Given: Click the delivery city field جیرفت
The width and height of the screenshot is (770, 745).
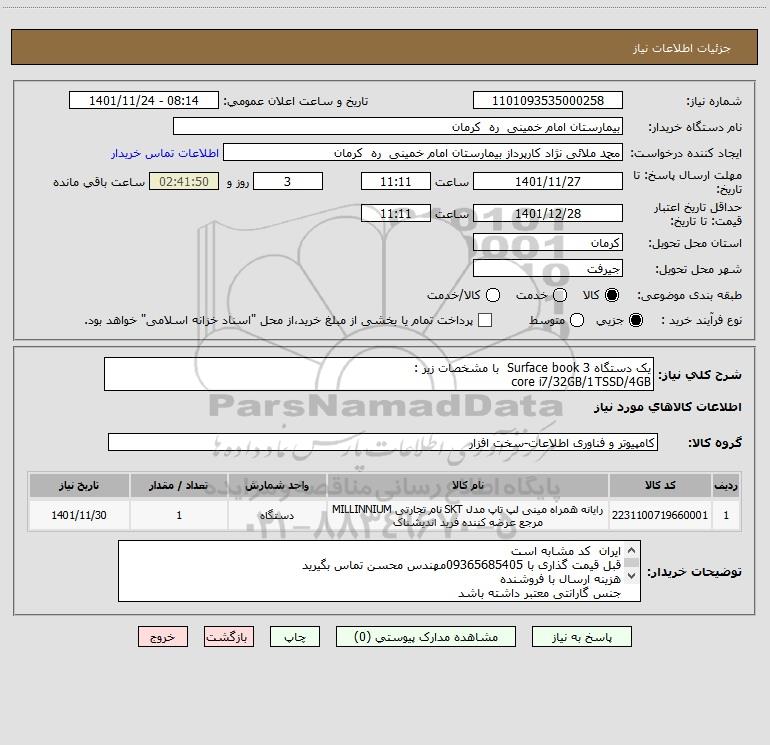Looking at the screenshot, I should (548, 268).
